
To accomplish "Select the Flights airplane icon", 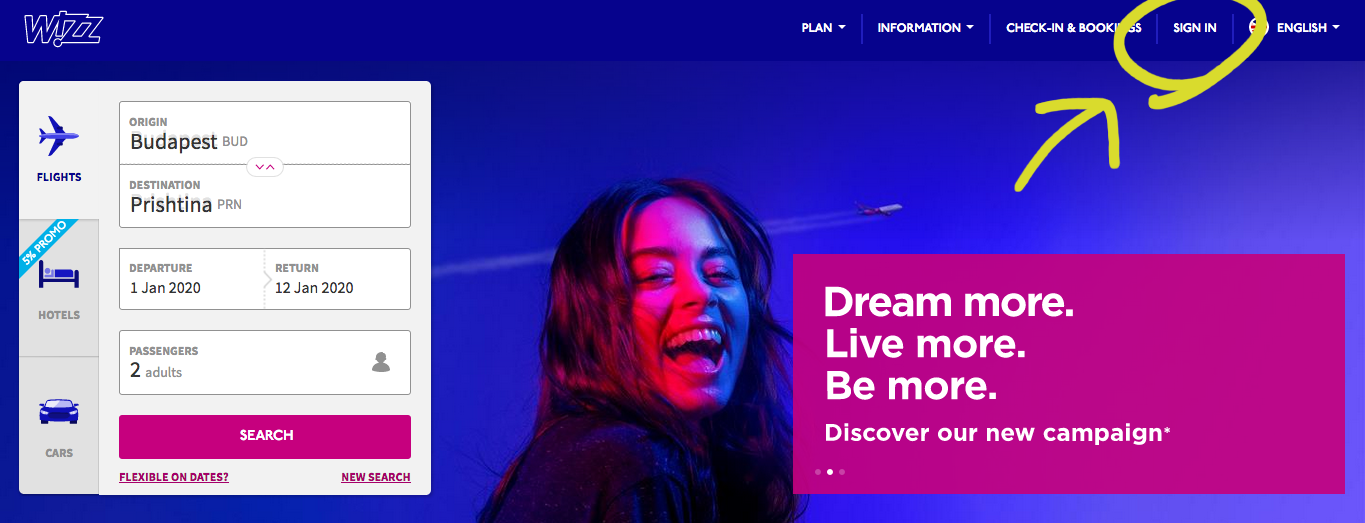I will tap(59, 135).
